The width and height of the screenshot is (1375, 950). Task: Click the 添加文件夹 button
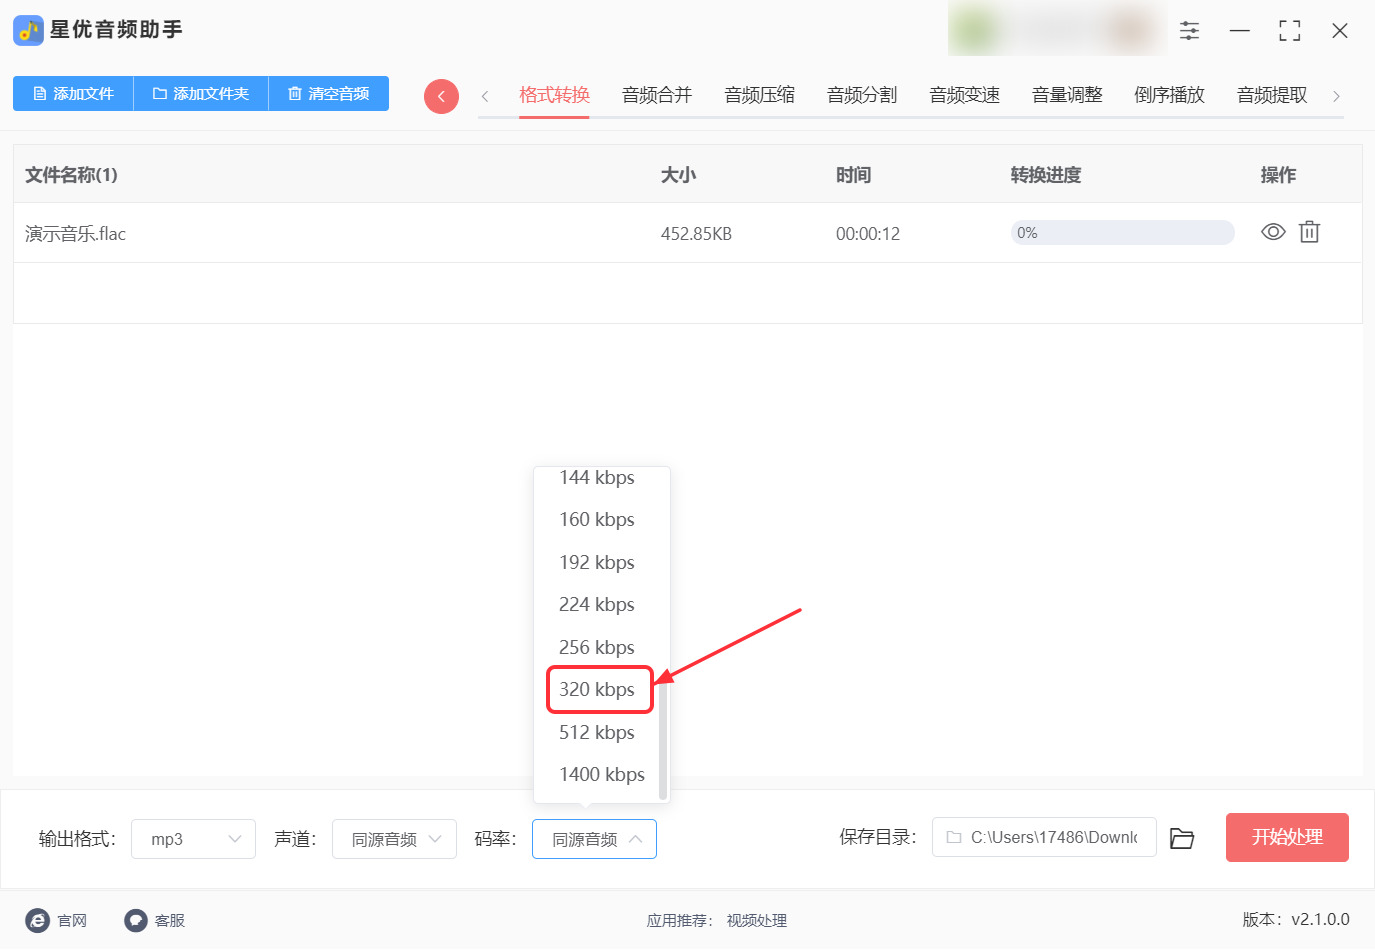click(201, 94)
